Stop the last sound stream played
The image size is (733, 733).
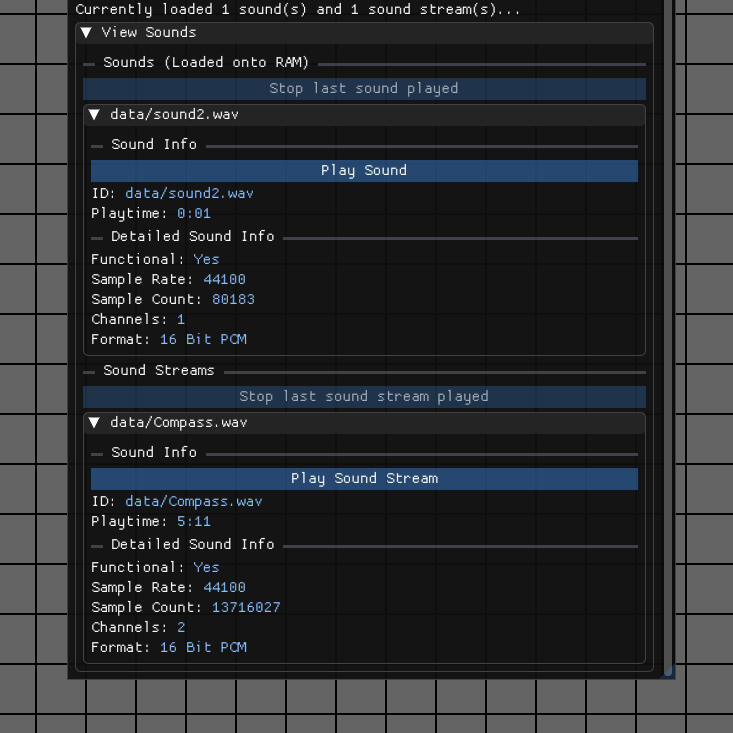364,397
